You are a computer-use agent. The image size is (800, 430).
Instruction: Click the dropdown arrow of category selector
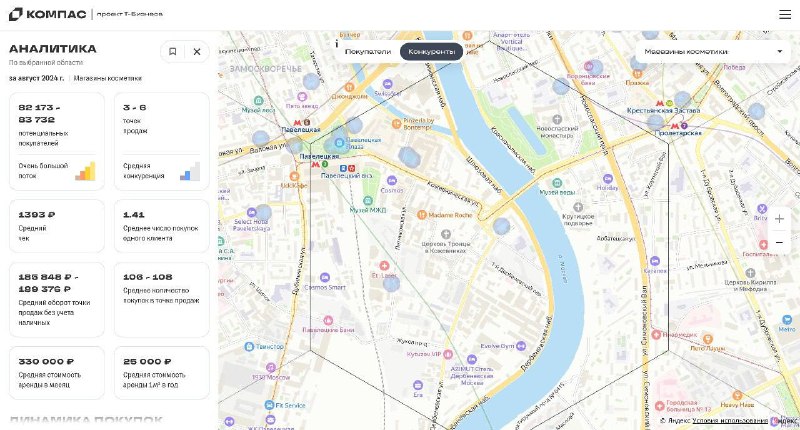point(780,52)
